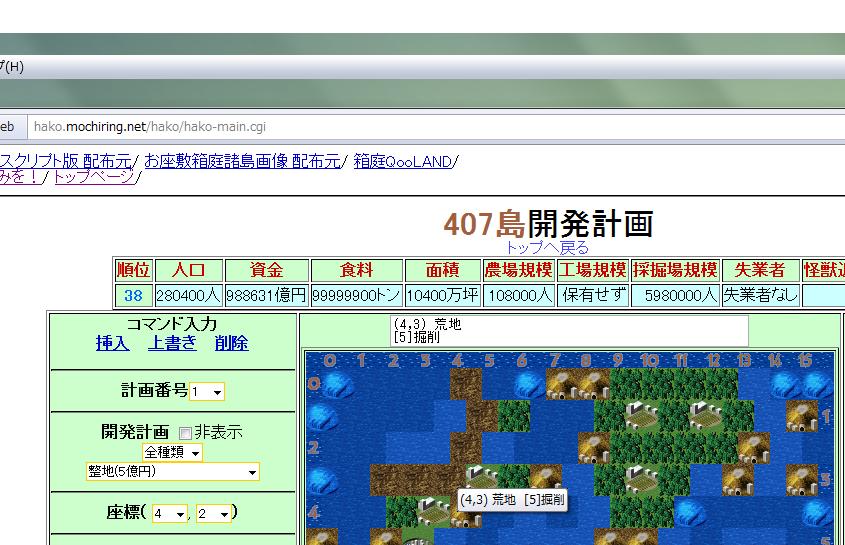Click the funds value 988631億円

(266, 295)
